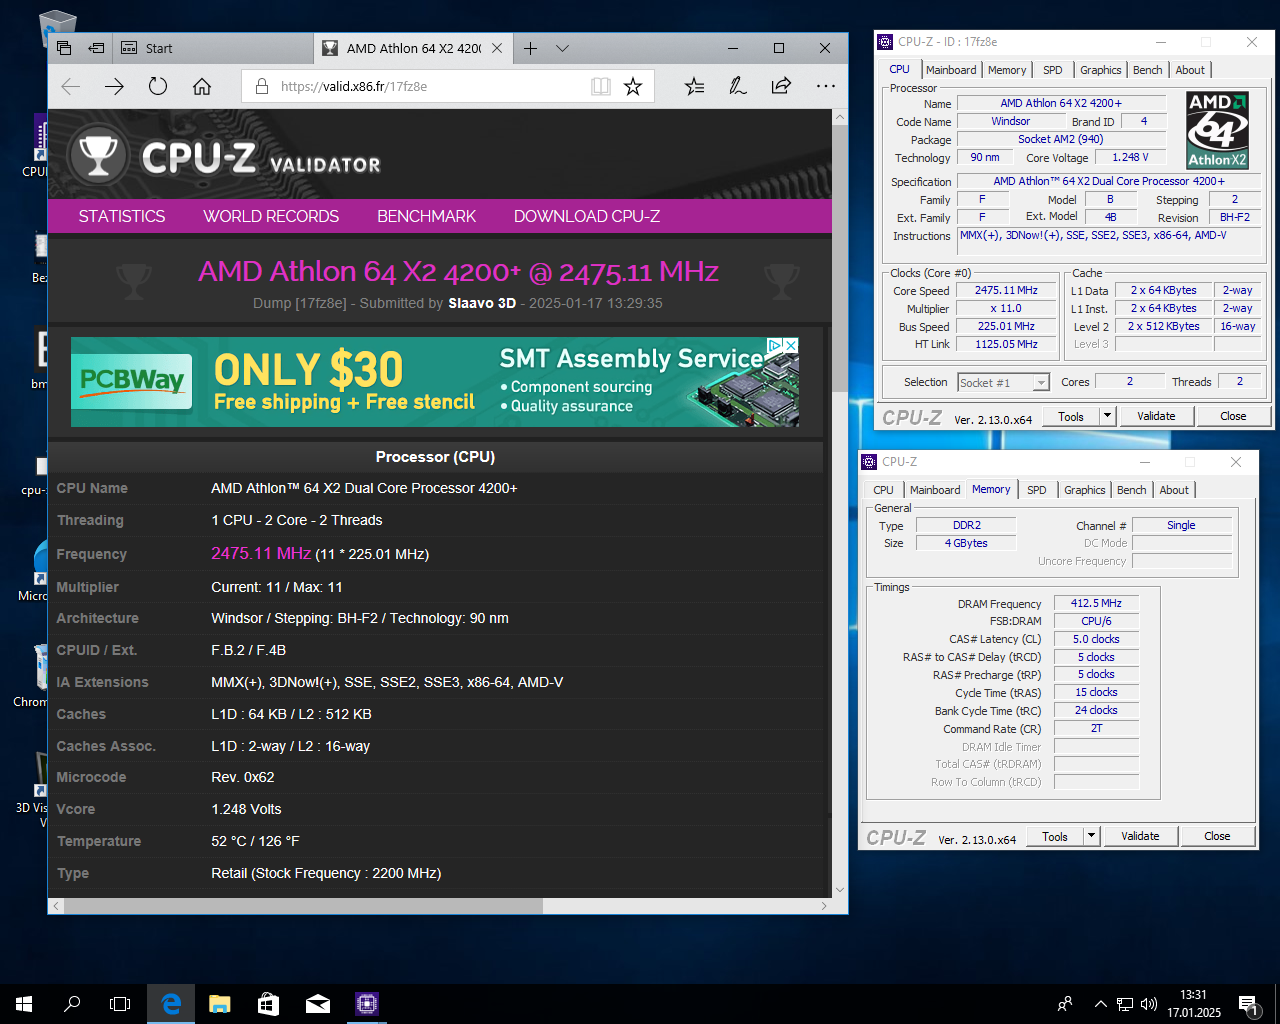Click Close button in lower CPU-Z window
The width and height of the screenshot is (1280, 1024).
1217,836
